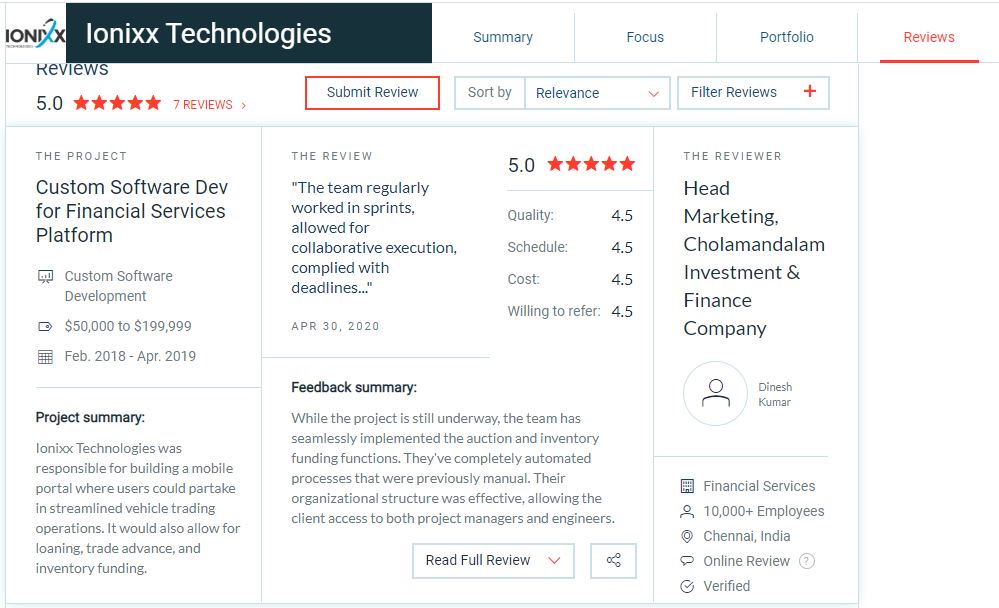Switch to the Summary tab
This screenshot has width=999, height=608.
coord(503,37)
